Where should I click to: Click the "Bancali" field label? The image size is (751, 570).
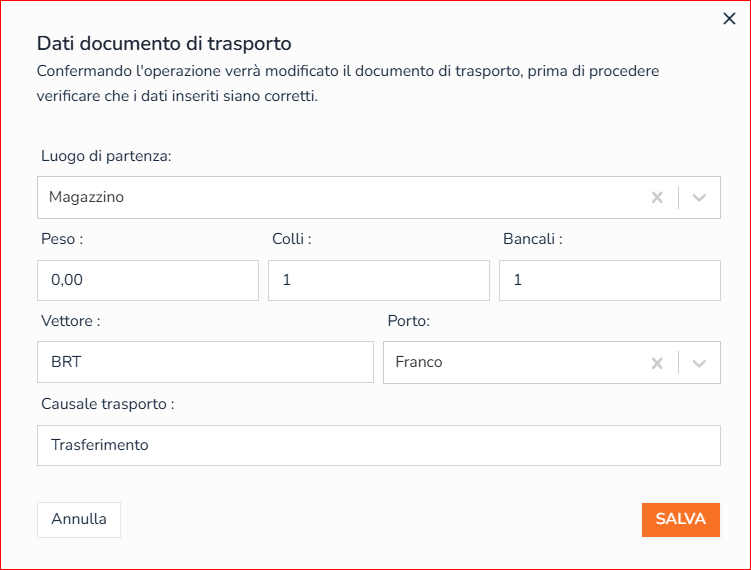point(532,239)
